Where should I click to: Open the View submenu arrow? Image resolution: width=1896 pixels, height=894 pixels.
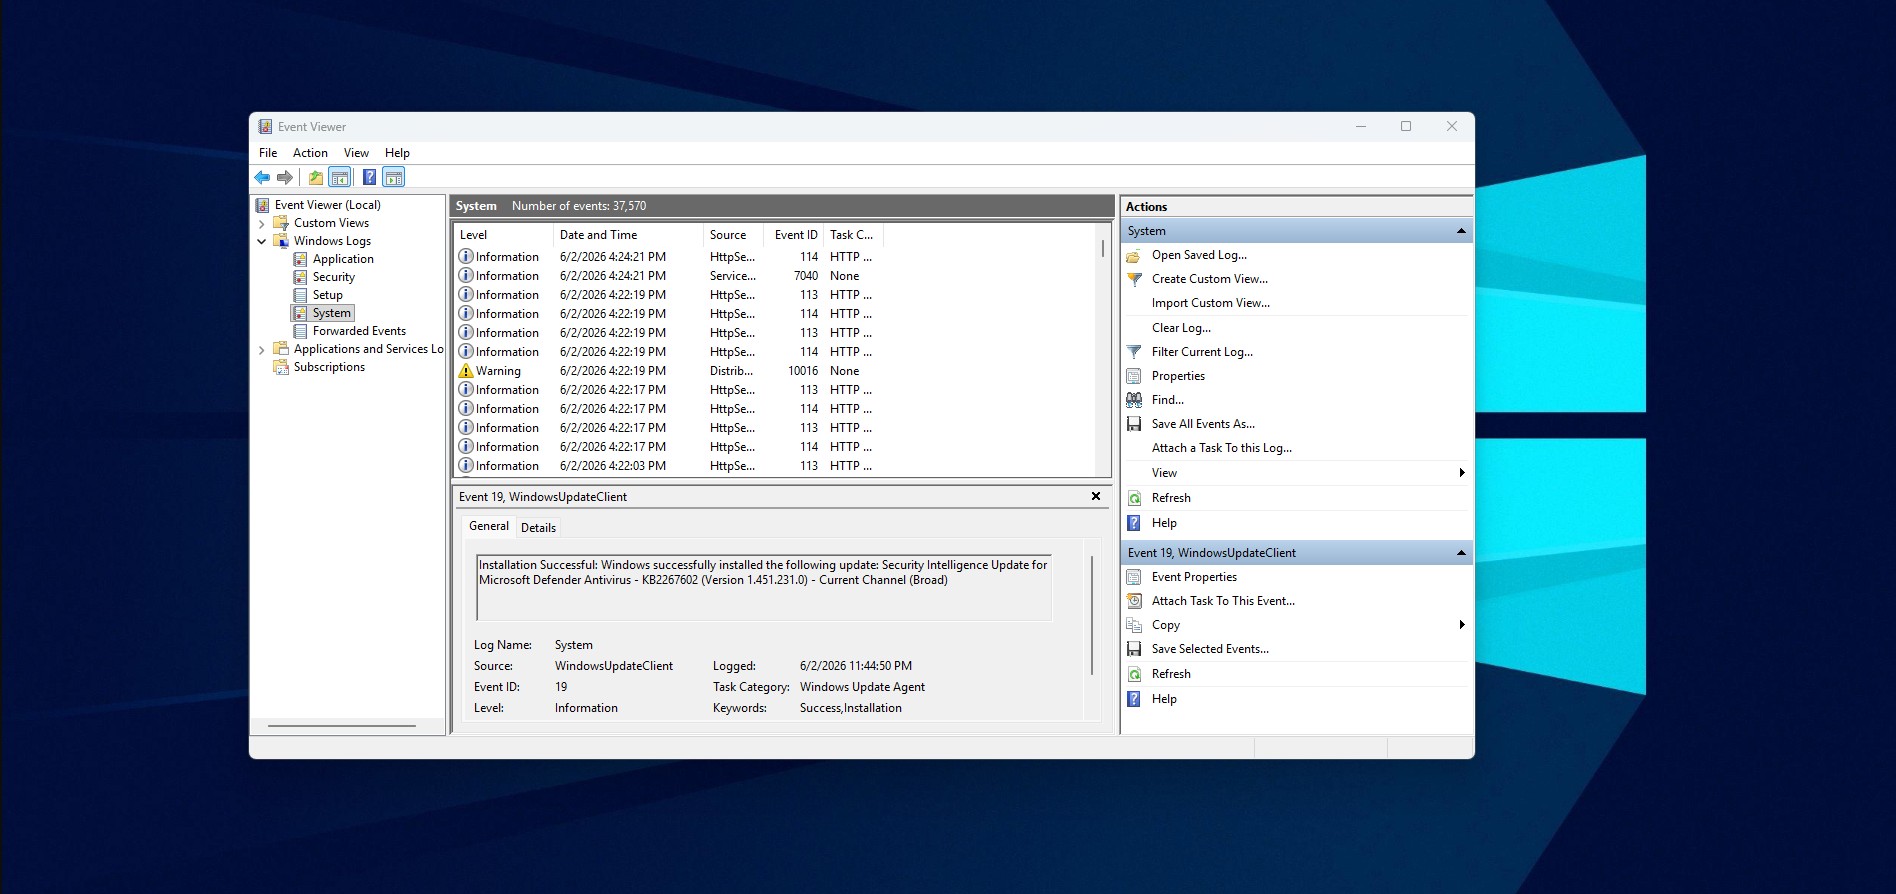[1462, 473]
